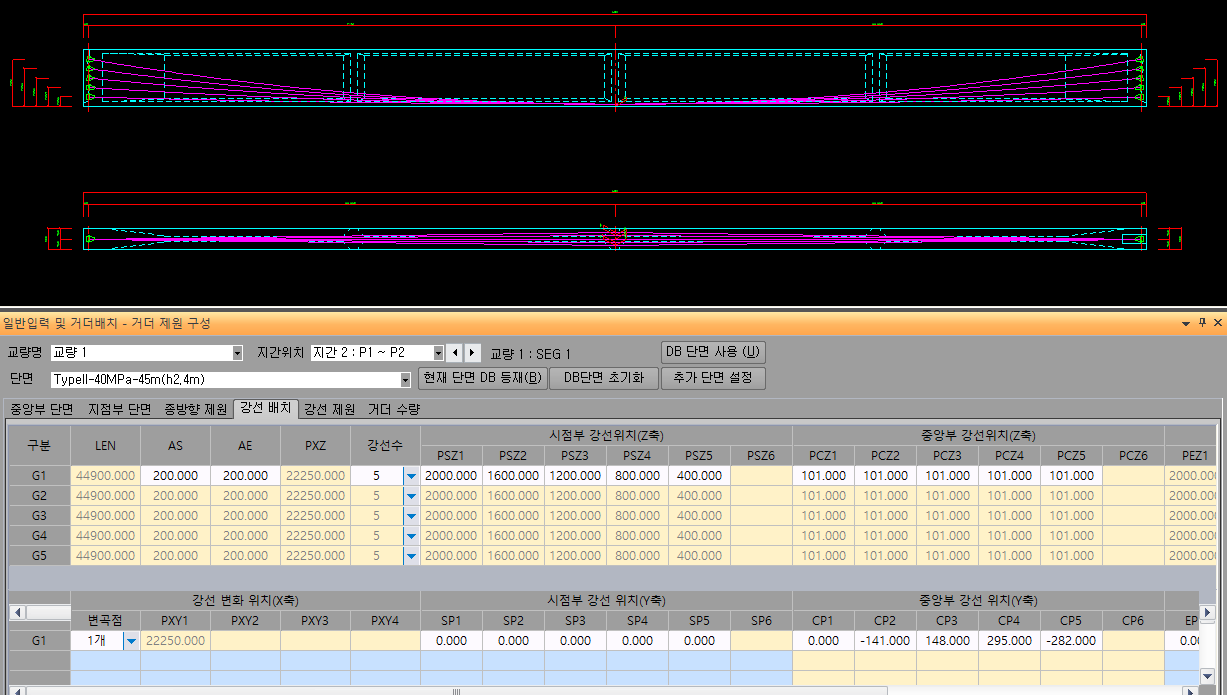Click the PXZ column header
This screenshot has height=695, width=1227.
click(315, 446)
